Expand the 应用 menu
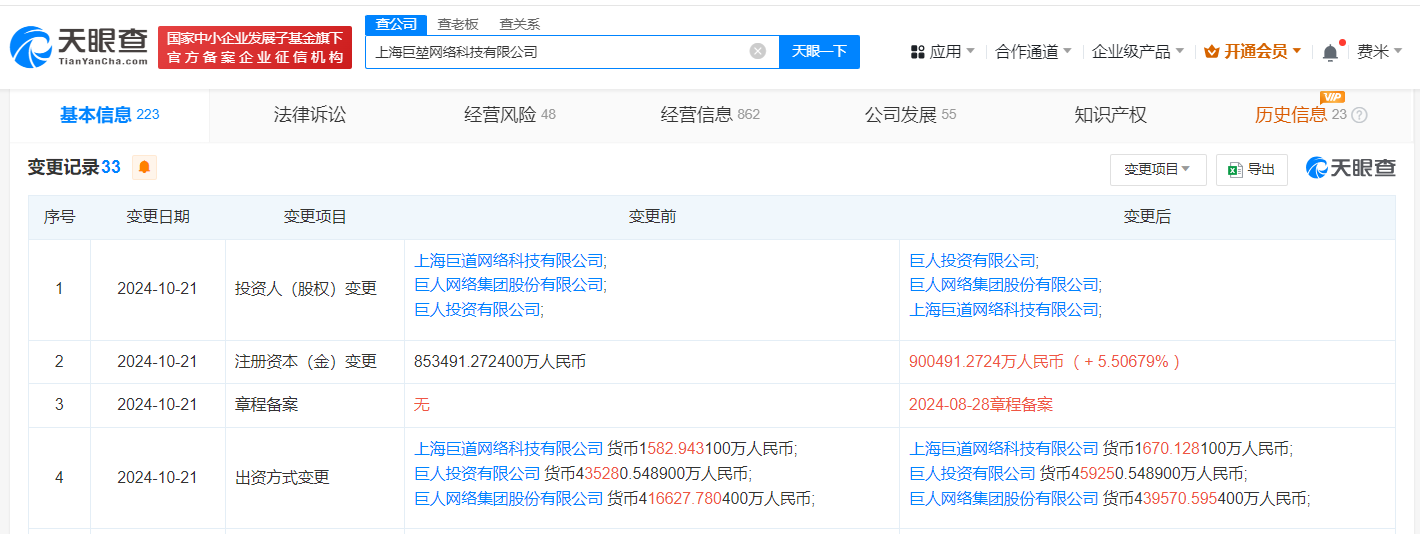The width and height of the screenshot is (1420, 534). (942, 52)
